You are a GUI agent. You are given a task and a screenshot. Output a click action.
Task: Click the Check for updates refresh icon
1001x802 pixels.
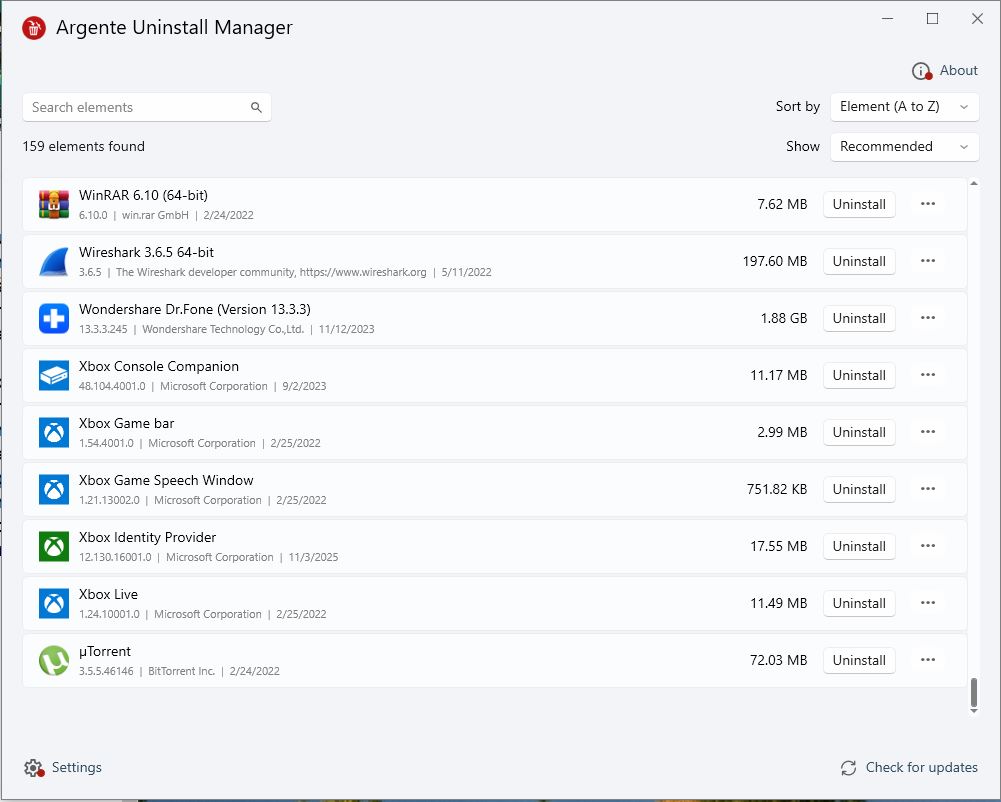pos(848,768)
